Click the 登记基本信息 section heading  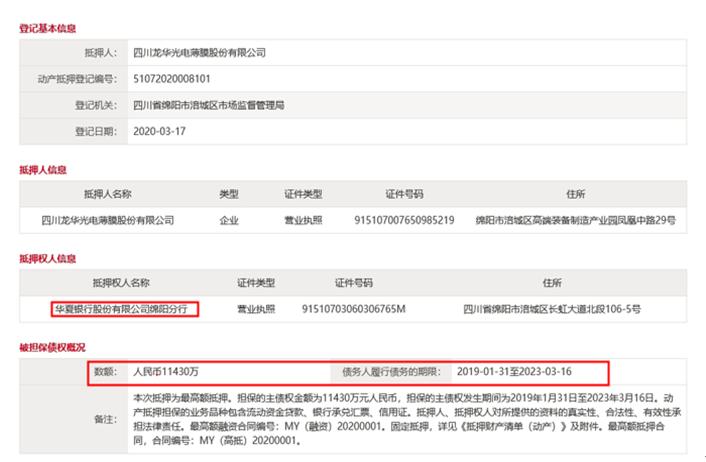(47, 28)
